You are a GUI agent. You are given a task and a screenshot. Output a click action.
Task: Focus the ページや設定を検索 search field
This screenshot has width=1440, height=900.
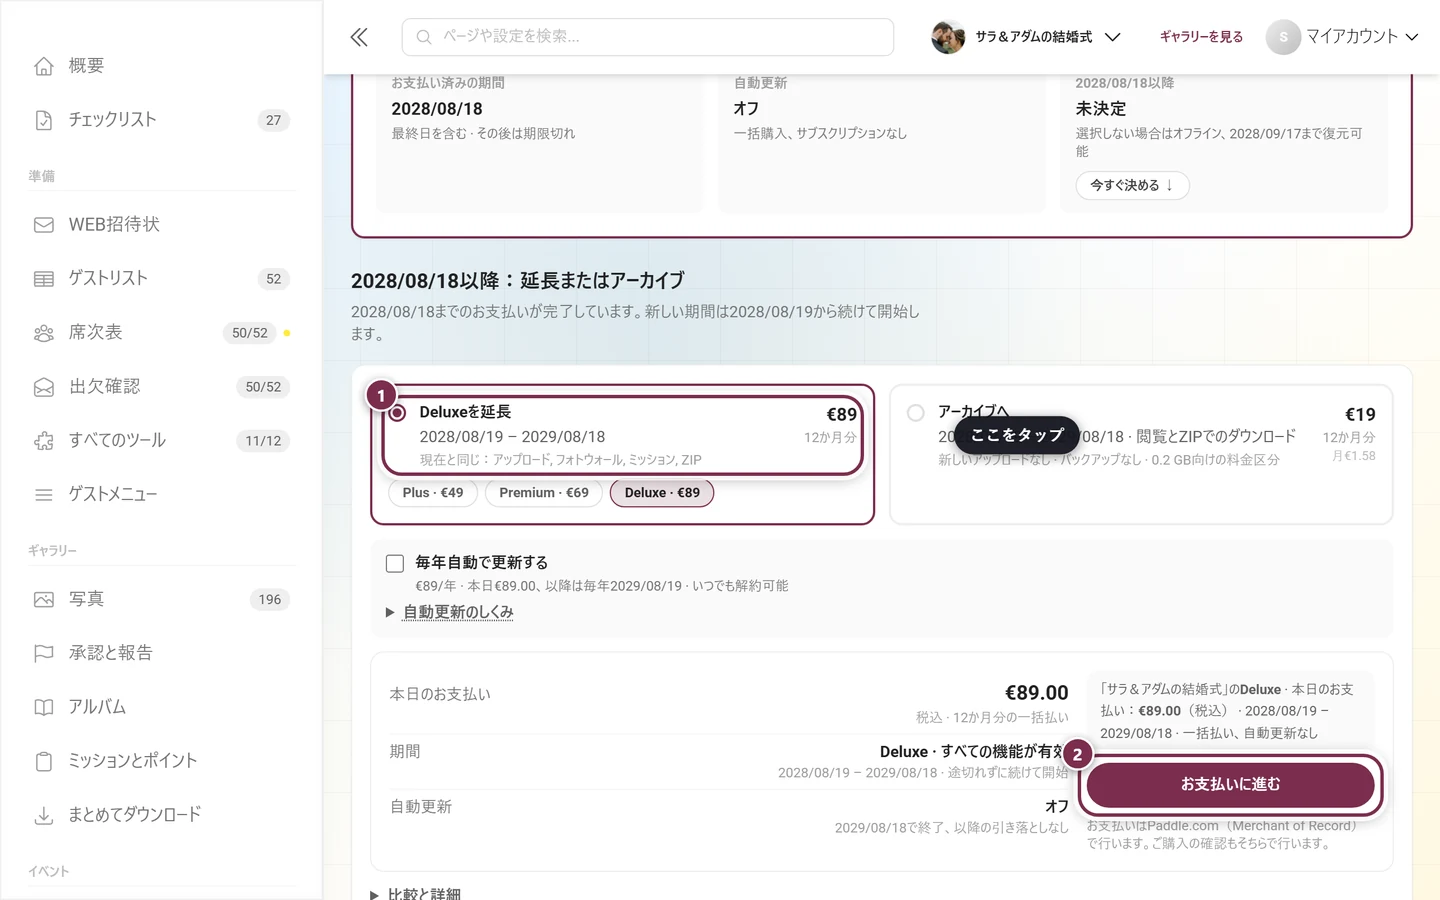(647, 37)
